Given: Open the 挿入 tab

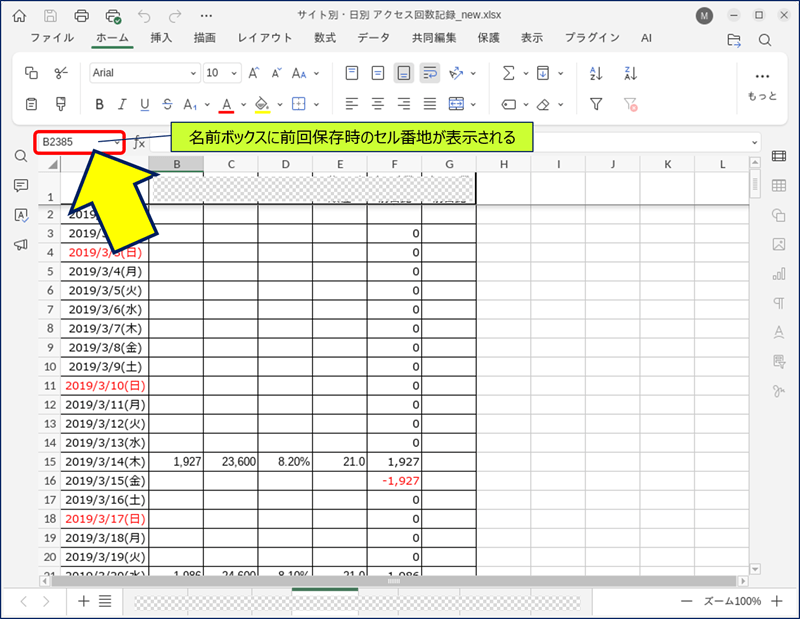Looking at the screenshot, I should click(161, 38).
